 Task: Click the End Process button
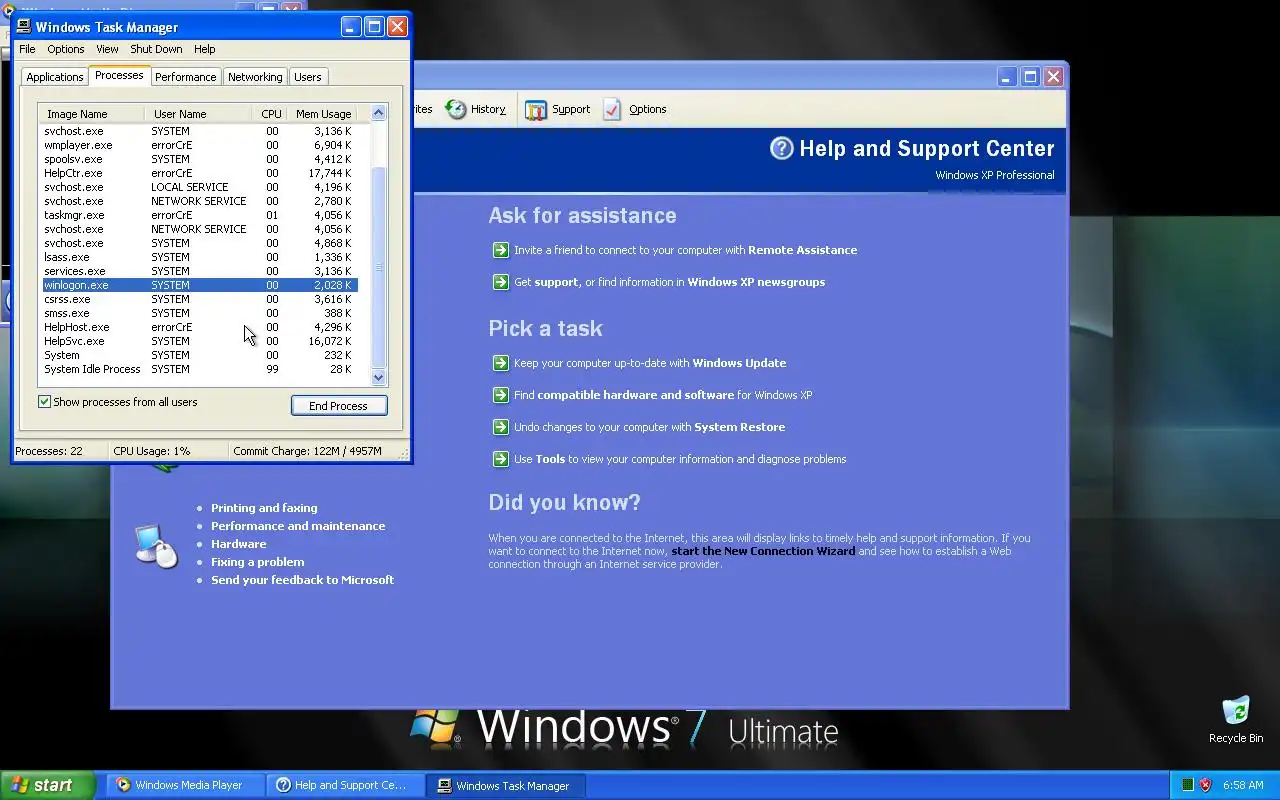339,406
